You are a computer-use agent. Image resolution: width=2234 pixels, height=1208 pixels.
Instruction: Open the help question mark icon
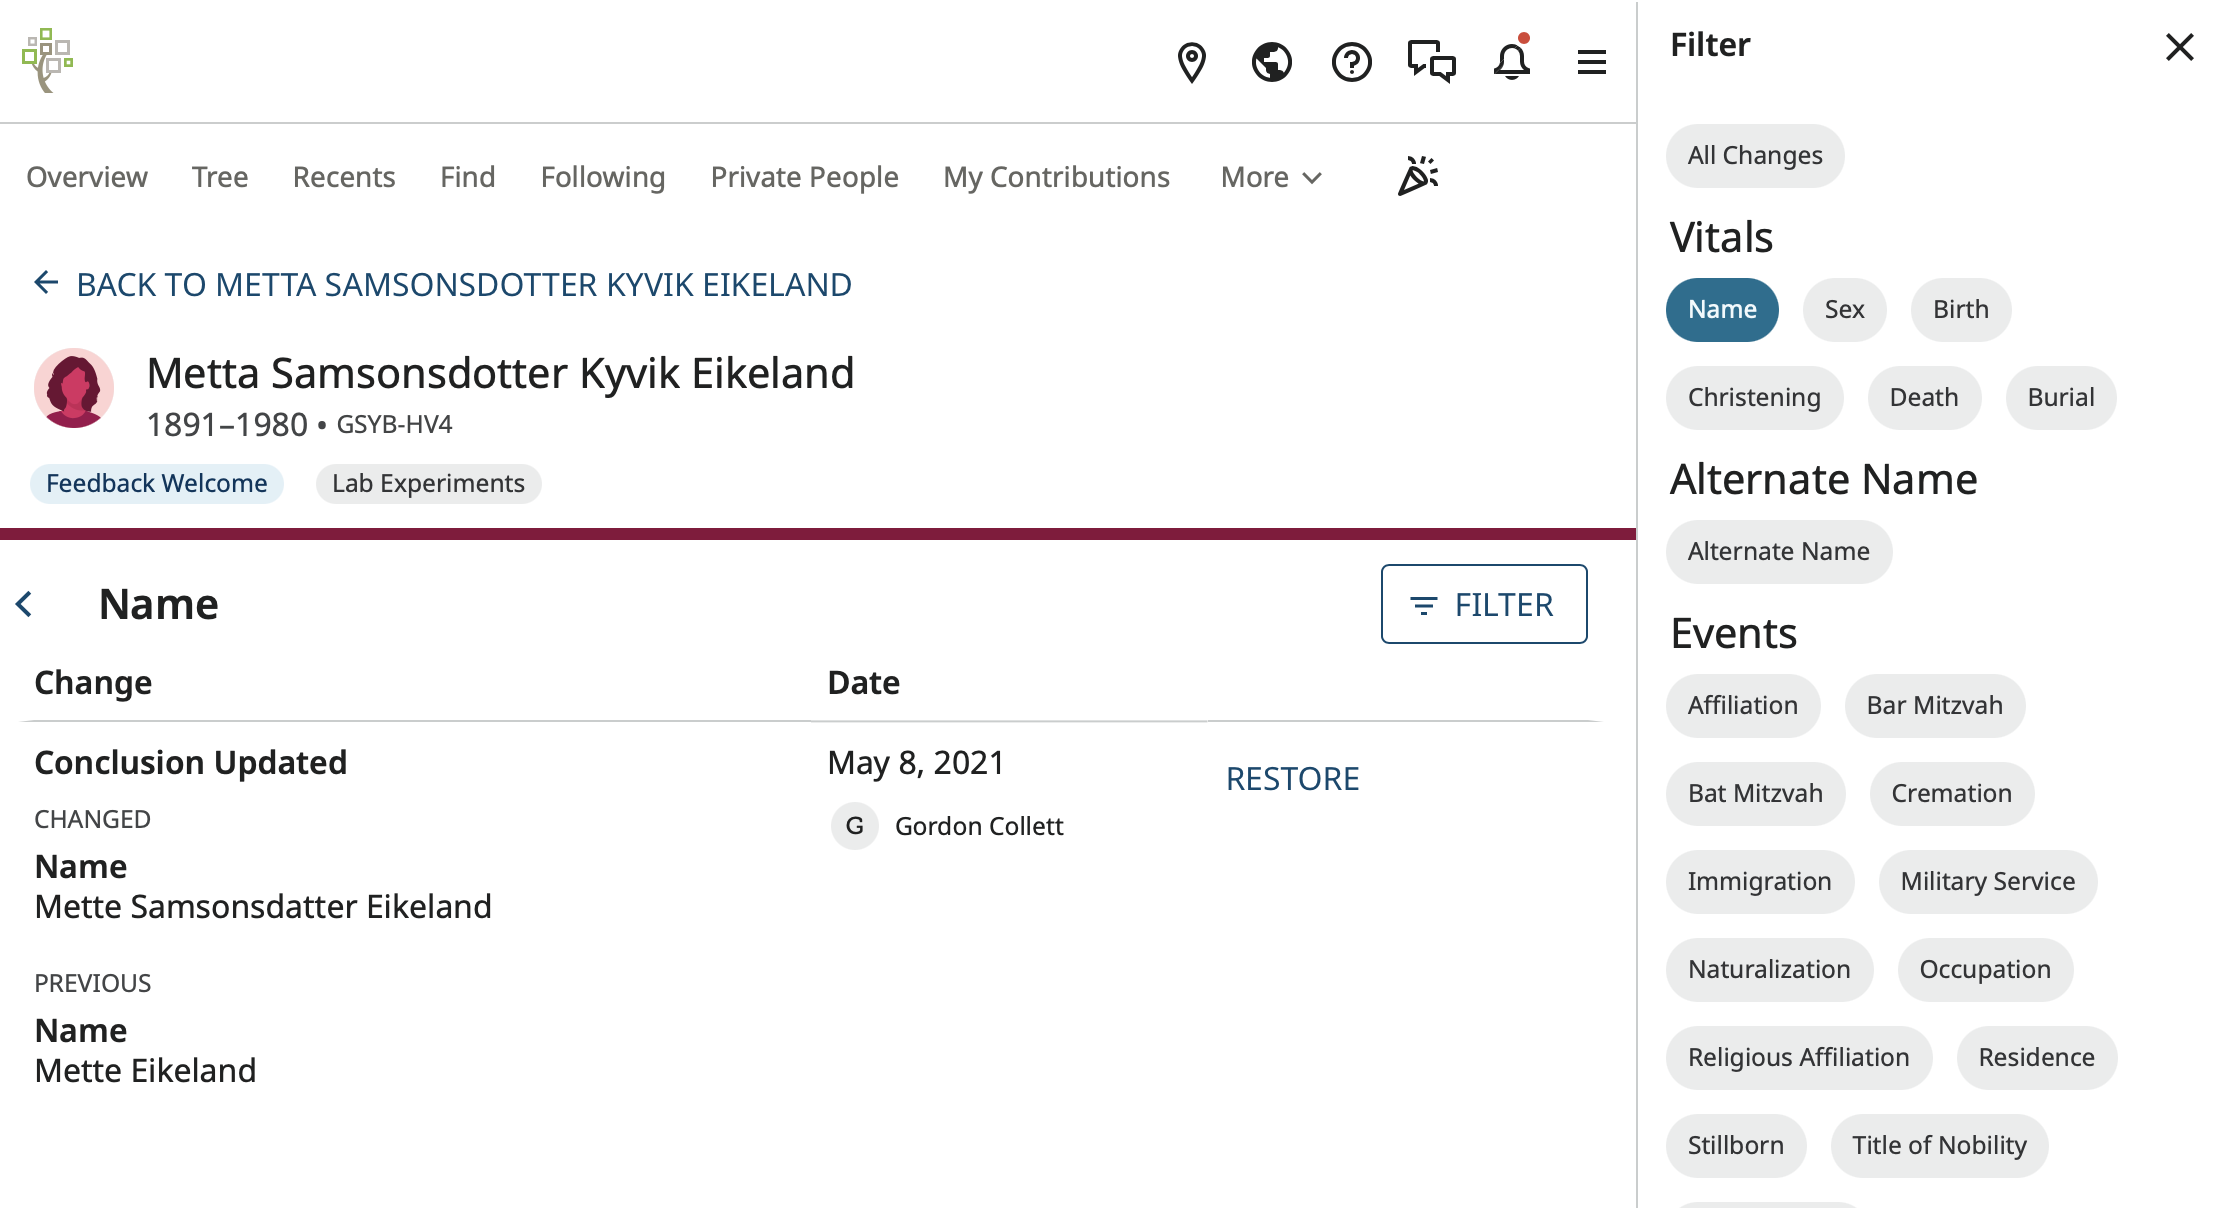pyautogui.click(x=1351, y=62)
